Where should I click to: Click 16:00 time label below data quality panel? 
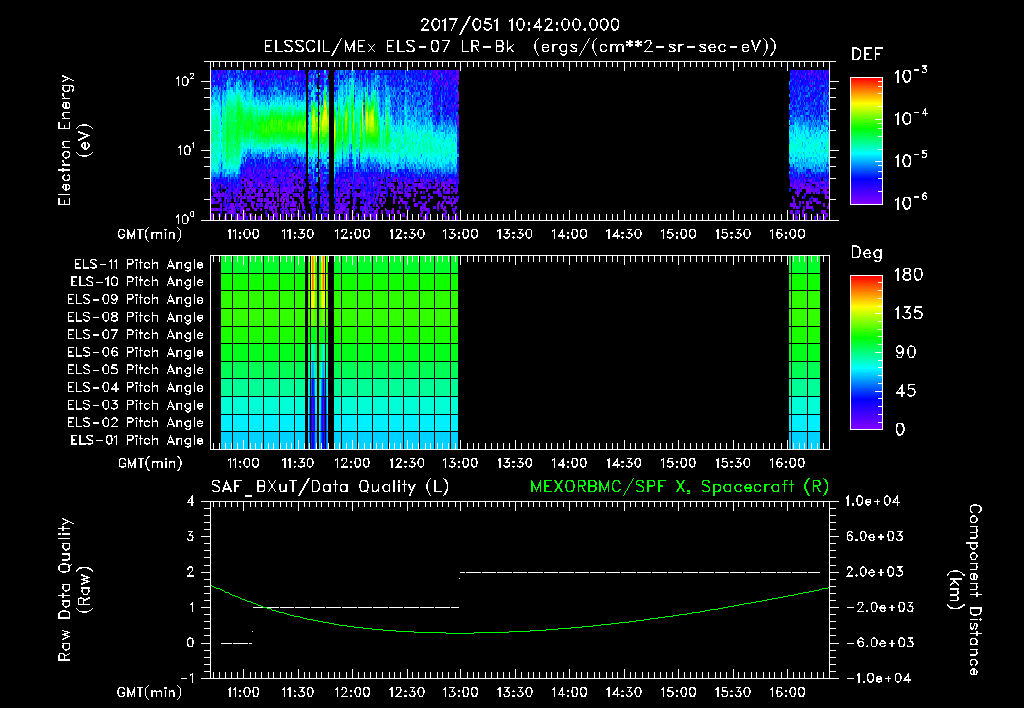pos(787,692)
